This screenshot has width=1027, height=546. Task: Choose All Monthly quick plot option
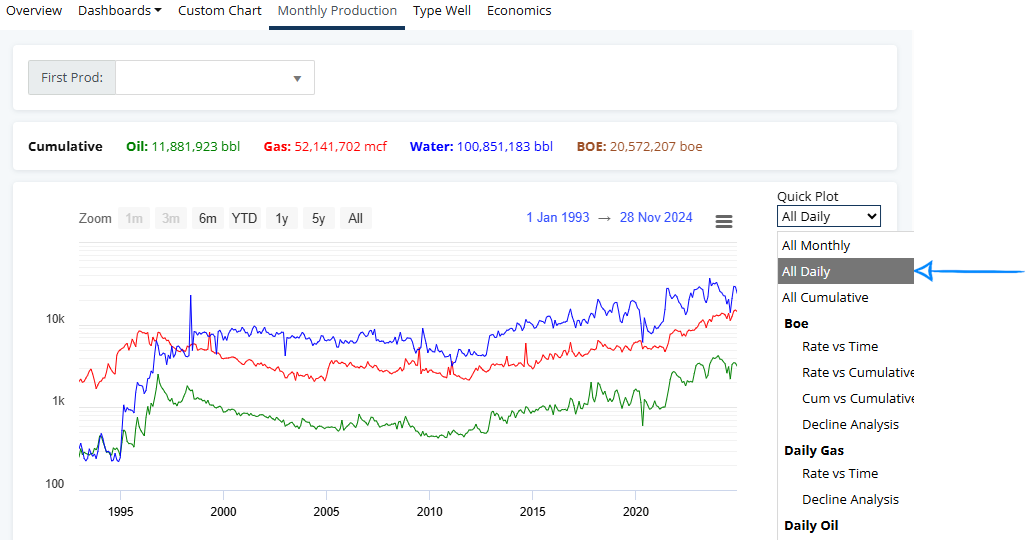click(816, 246)
